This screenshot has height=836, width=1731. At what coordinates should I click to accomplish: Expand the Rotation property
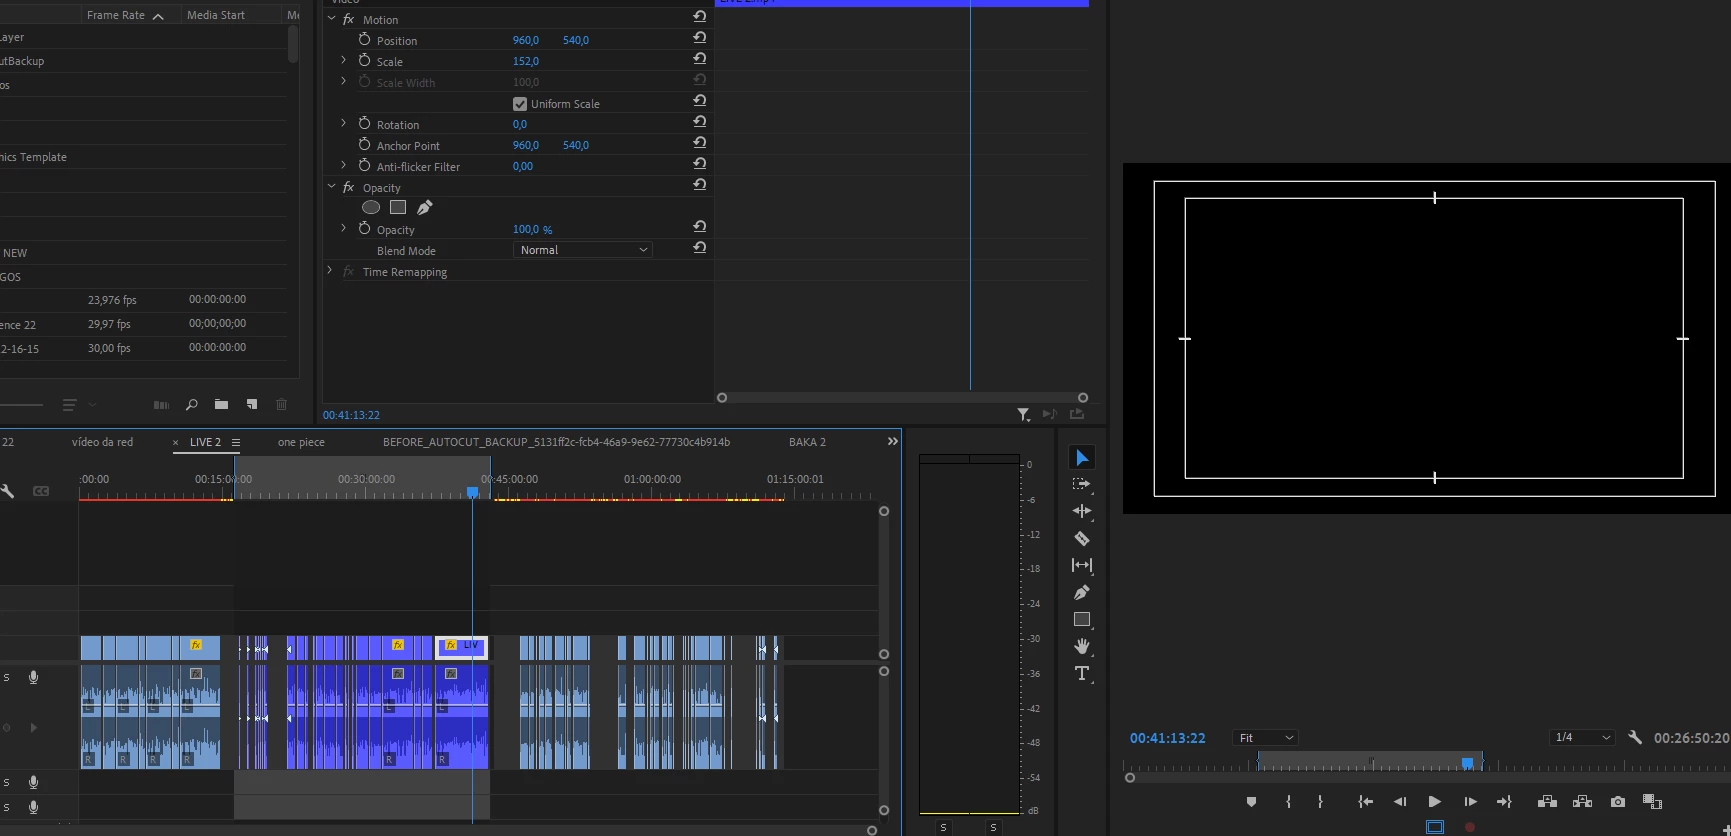point(343,123)
